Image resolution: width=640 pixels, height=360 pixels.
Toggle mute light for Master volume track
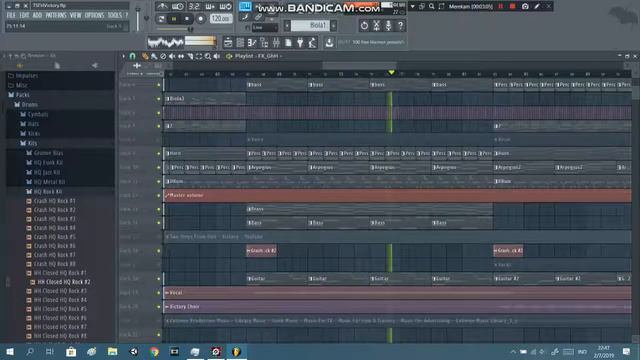(159, 196)
